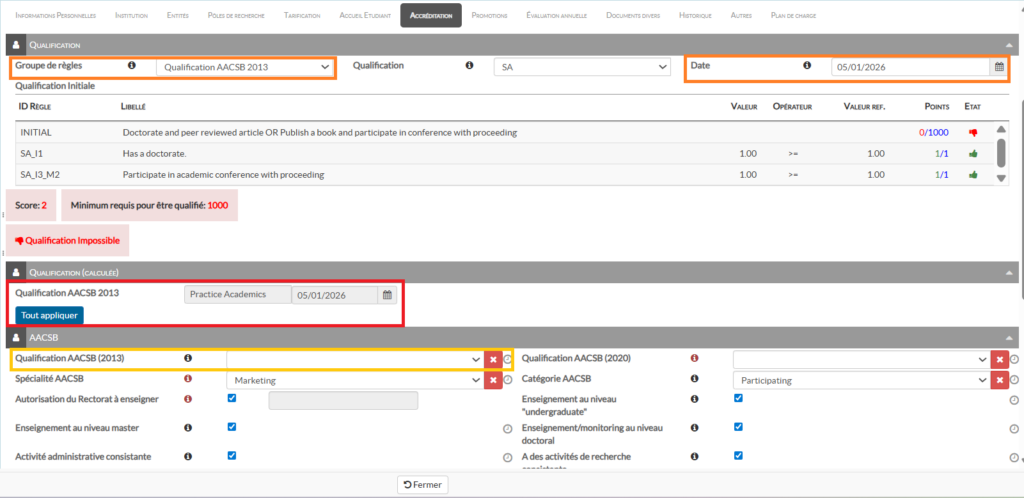
Task: Switch to the Promotions tab
Action: (x=489, y=16)
